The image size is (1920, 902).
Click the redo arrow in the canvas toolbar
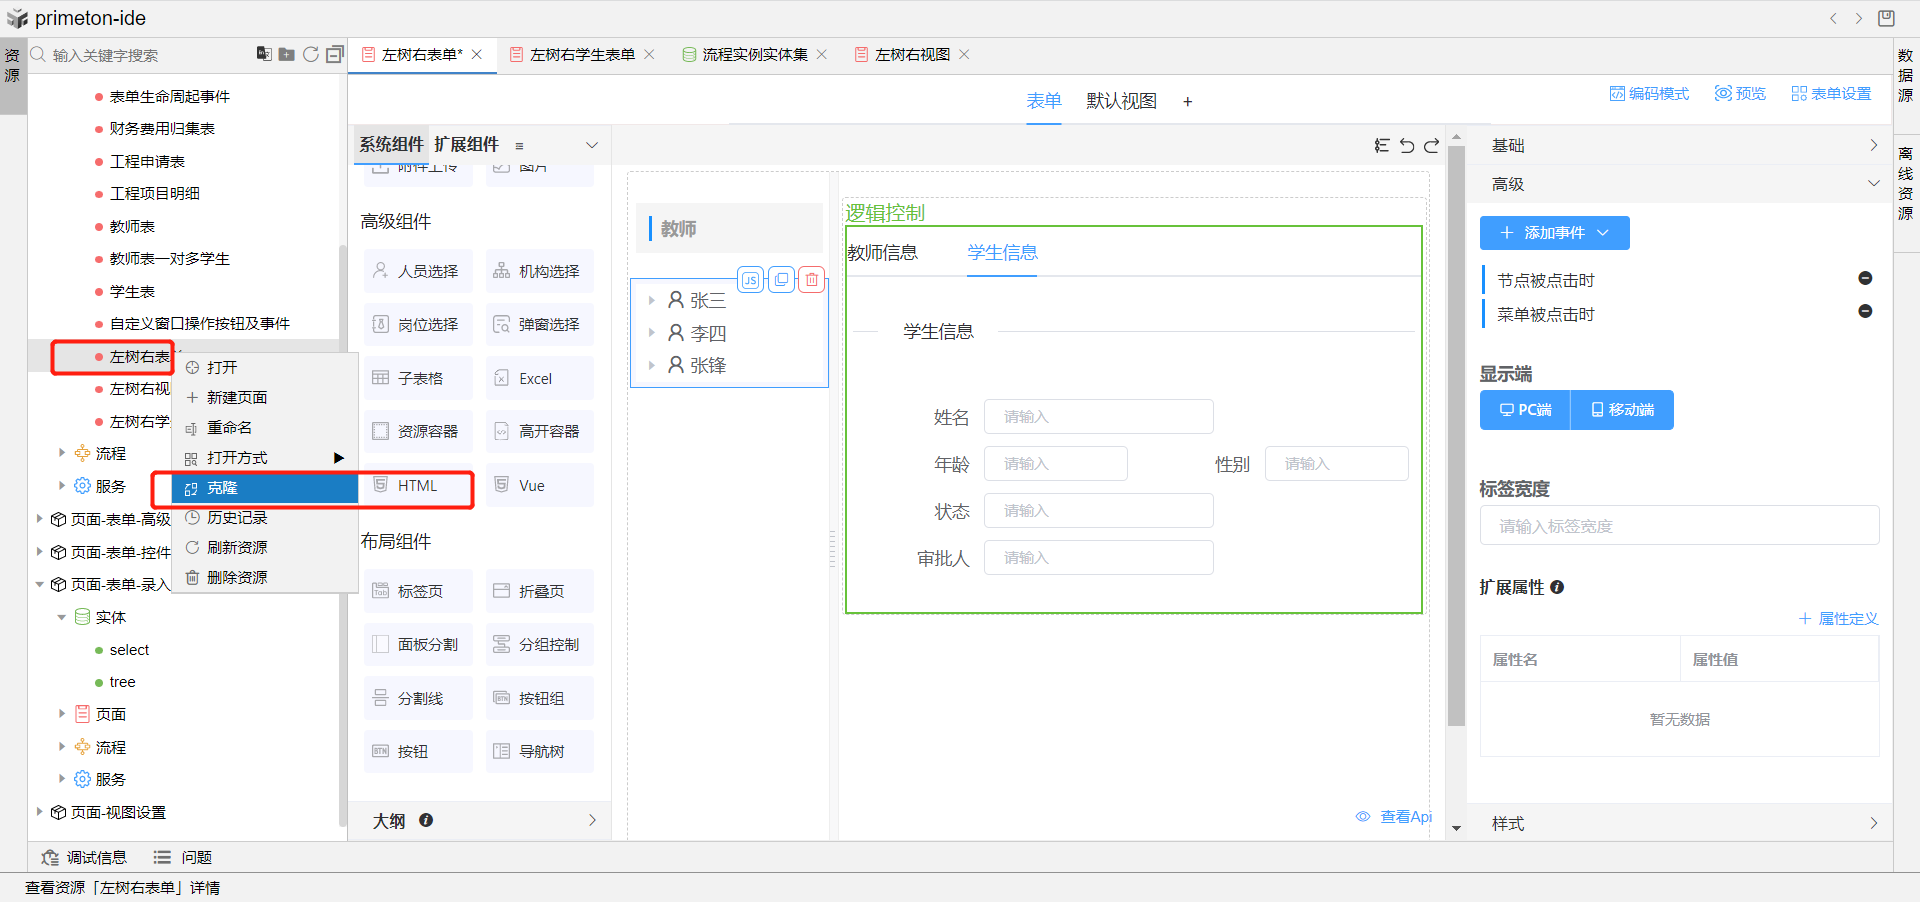tap(1431, 146)
